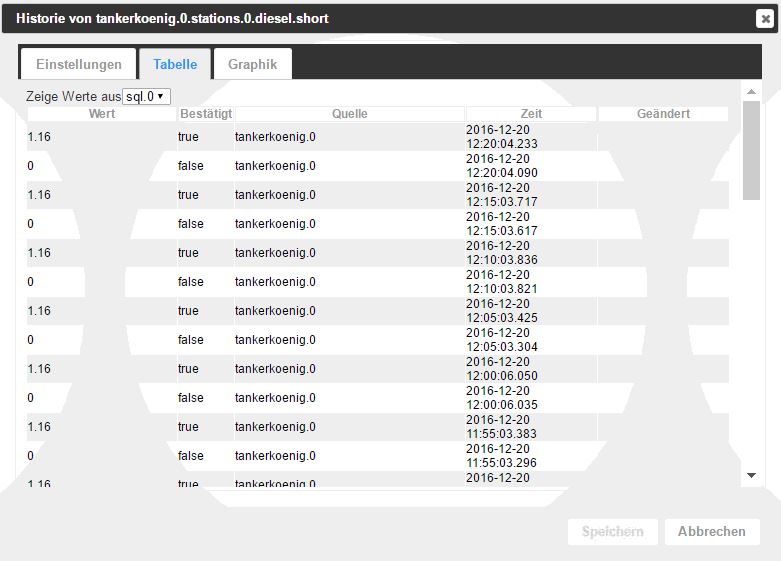Click the Wert column header

(102, 114)
